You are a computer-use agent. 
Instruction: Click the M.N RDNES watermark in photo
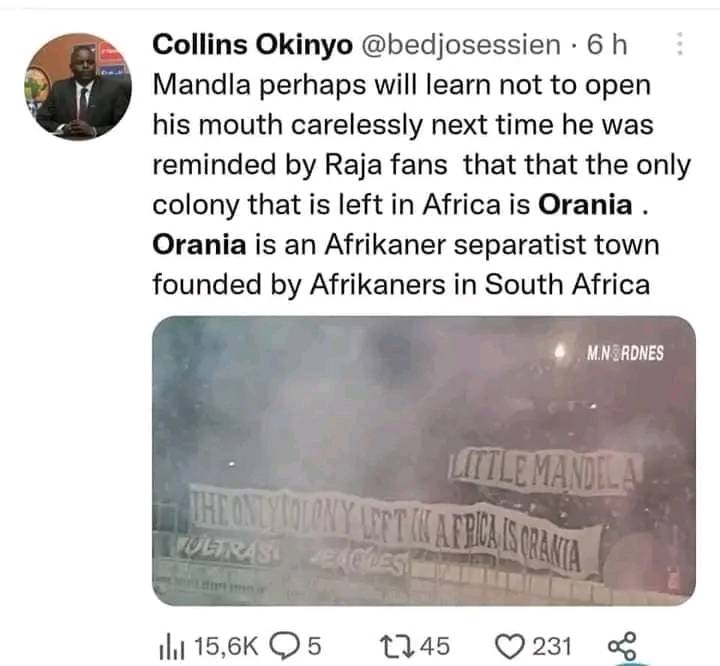[x=628, y=352]
